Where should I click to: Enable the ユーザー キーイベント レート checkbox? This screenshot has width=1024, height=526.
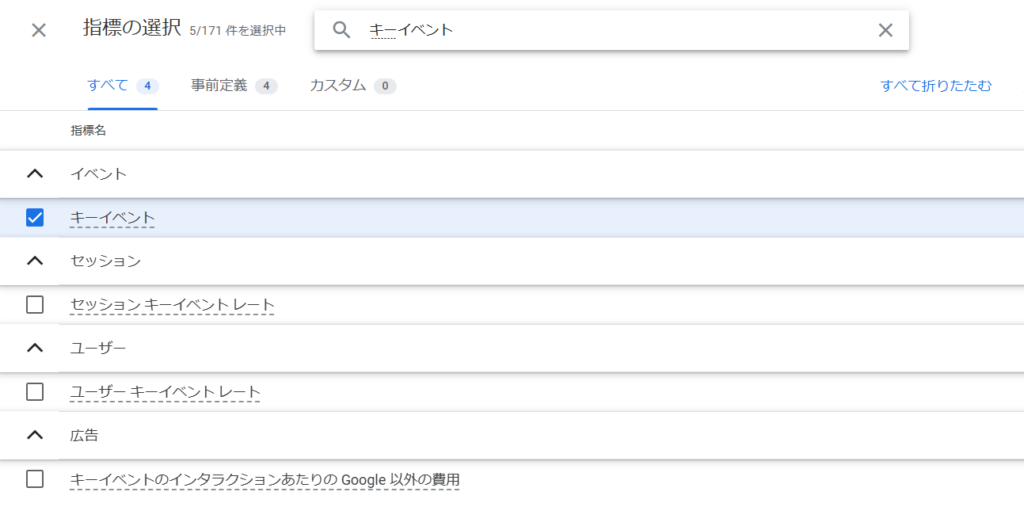35,392
